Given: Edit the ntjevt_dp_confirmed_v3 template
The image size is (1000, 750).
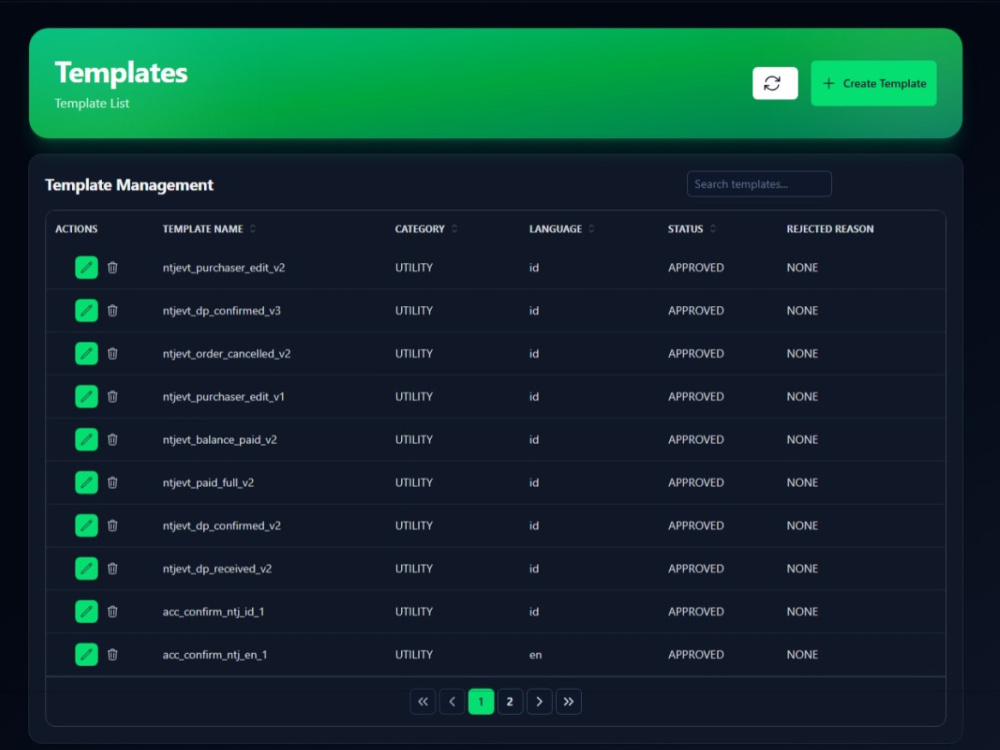Looking at the screenshot, I should coord(87,311).
